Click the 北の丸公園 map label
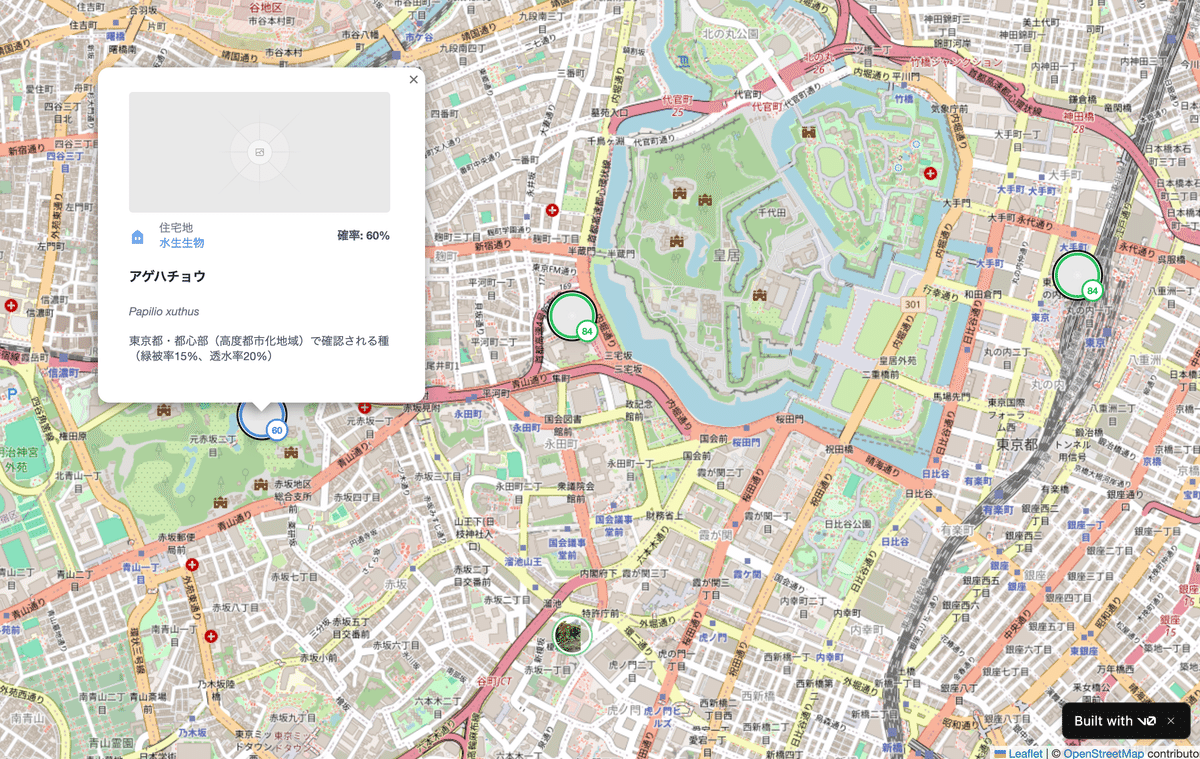1200x759 pixels. click(x=731, y=33)
